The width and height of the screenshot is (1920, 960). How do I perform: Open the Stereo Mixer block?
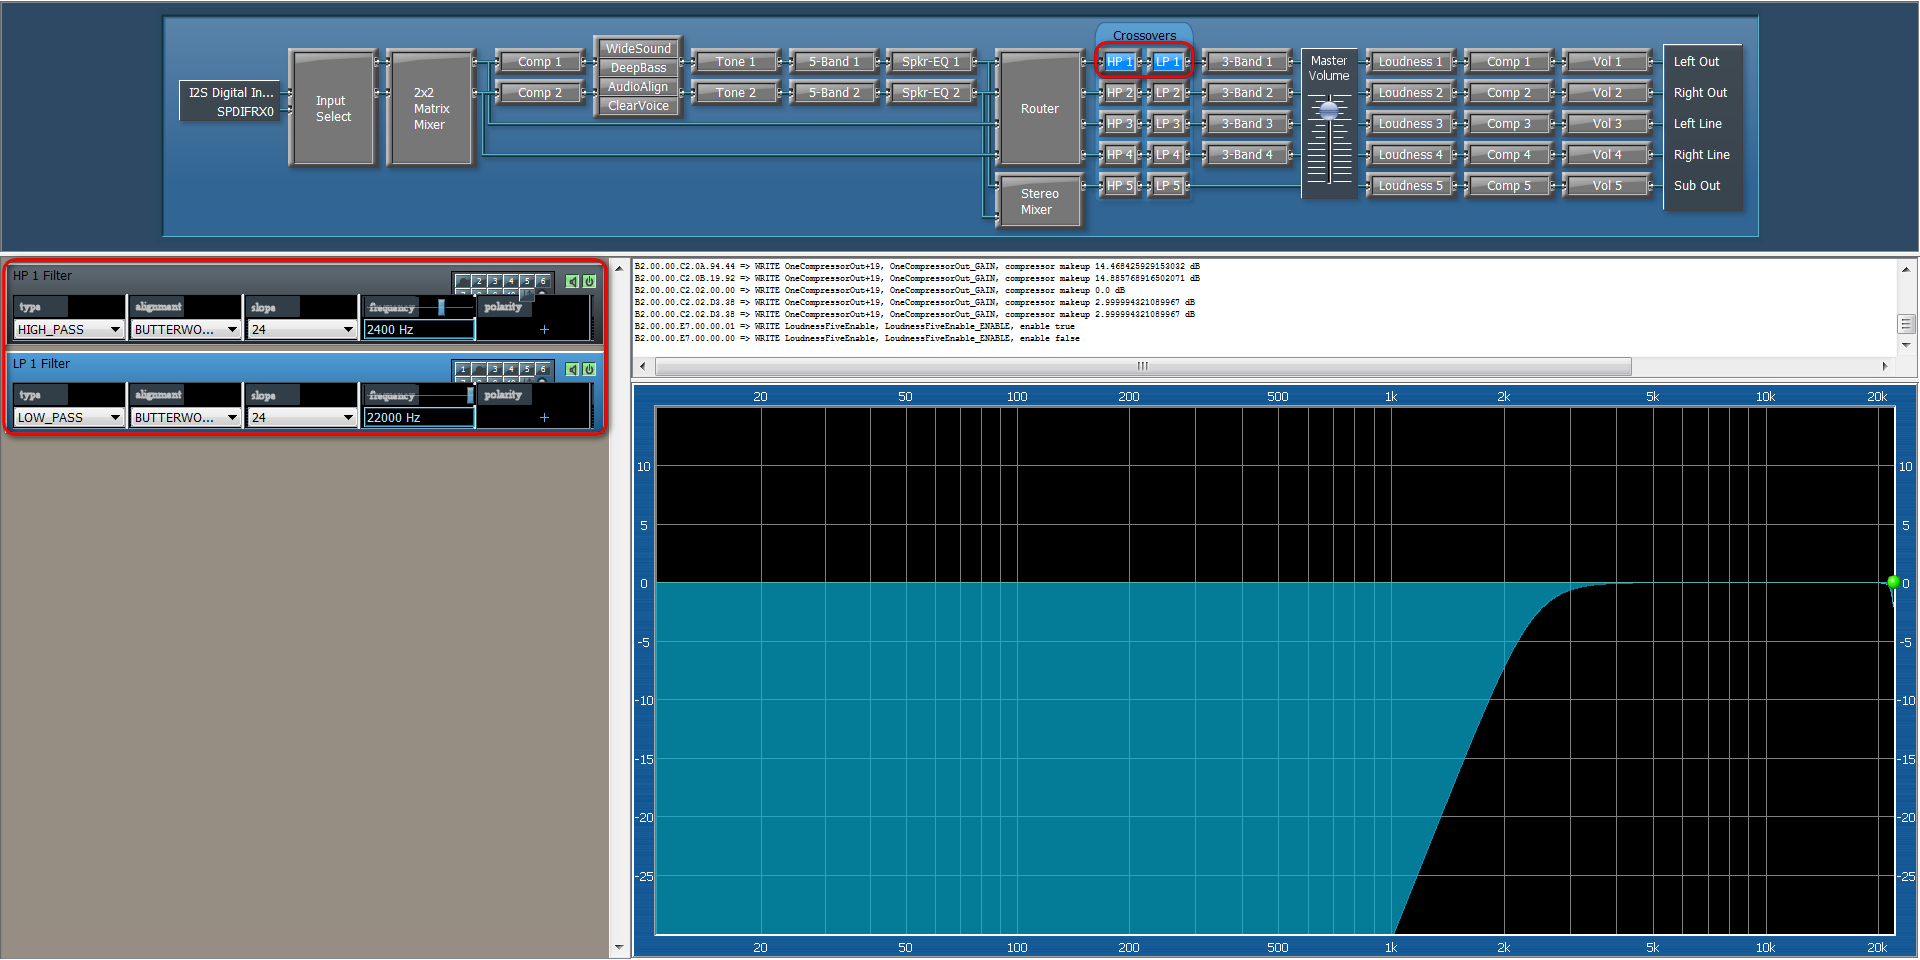[x=1040, y=201]
